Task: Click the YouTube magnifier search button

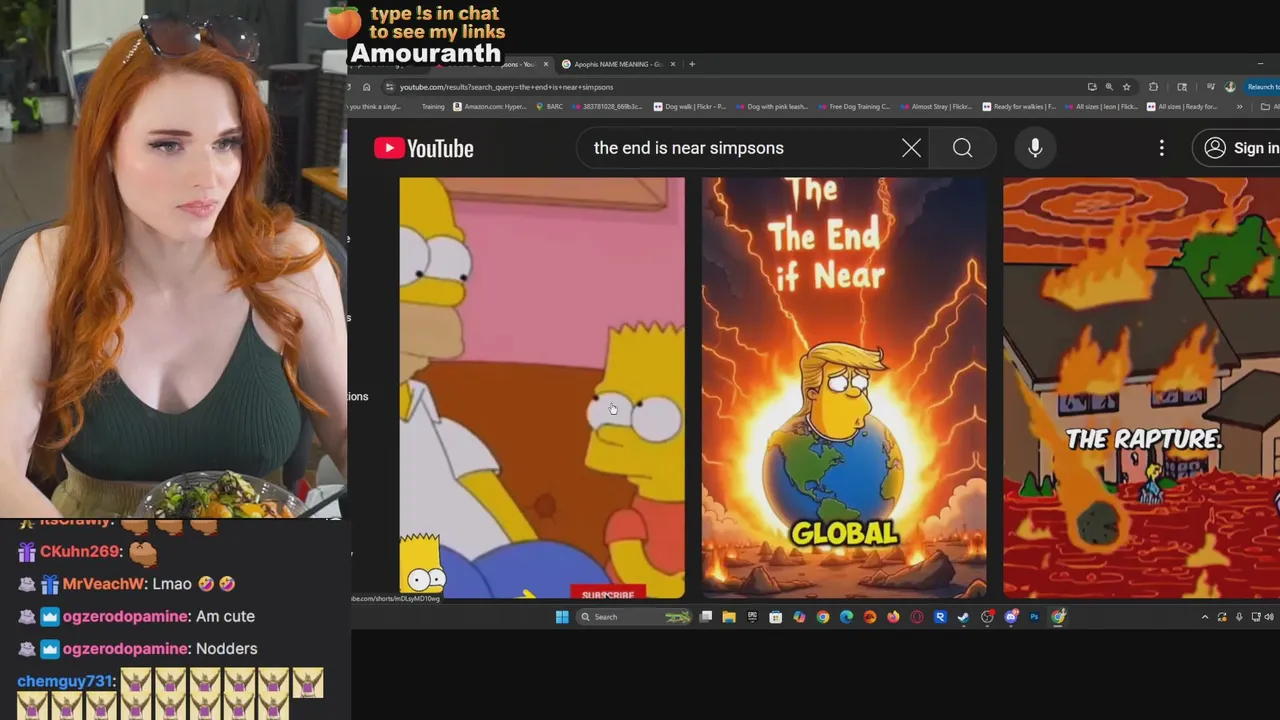Action: 962,148
